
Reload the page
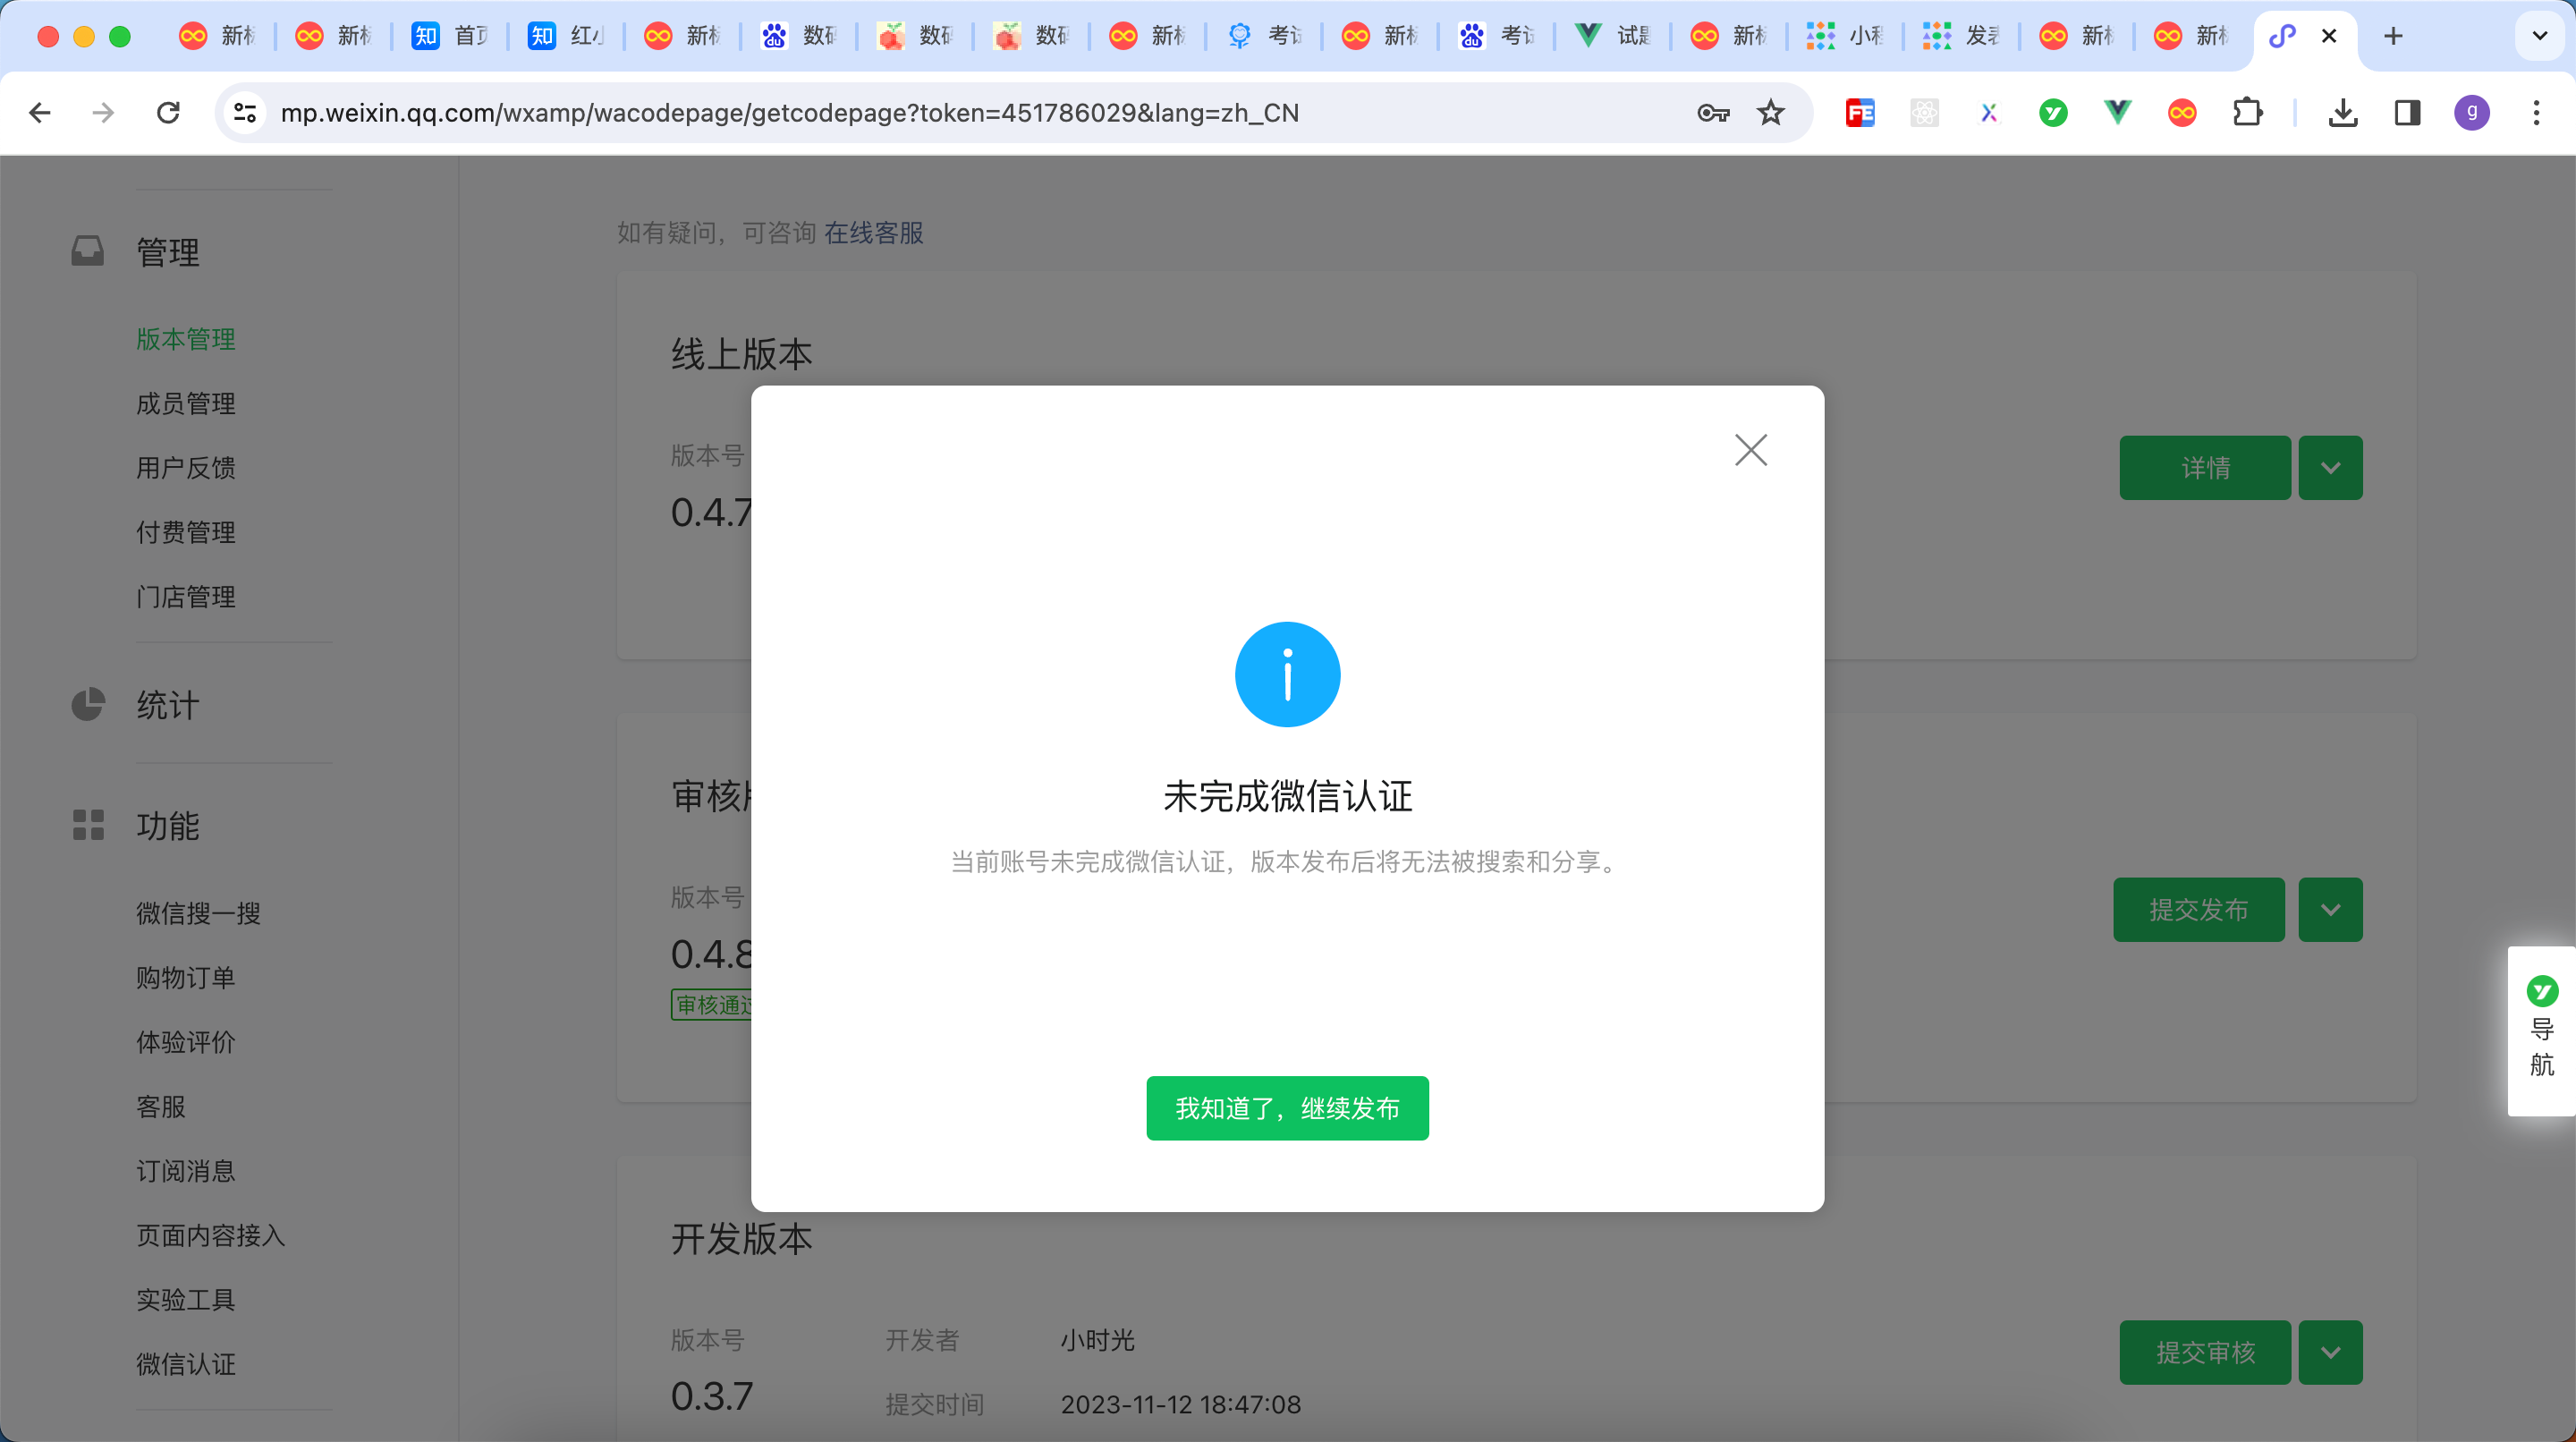168,113
